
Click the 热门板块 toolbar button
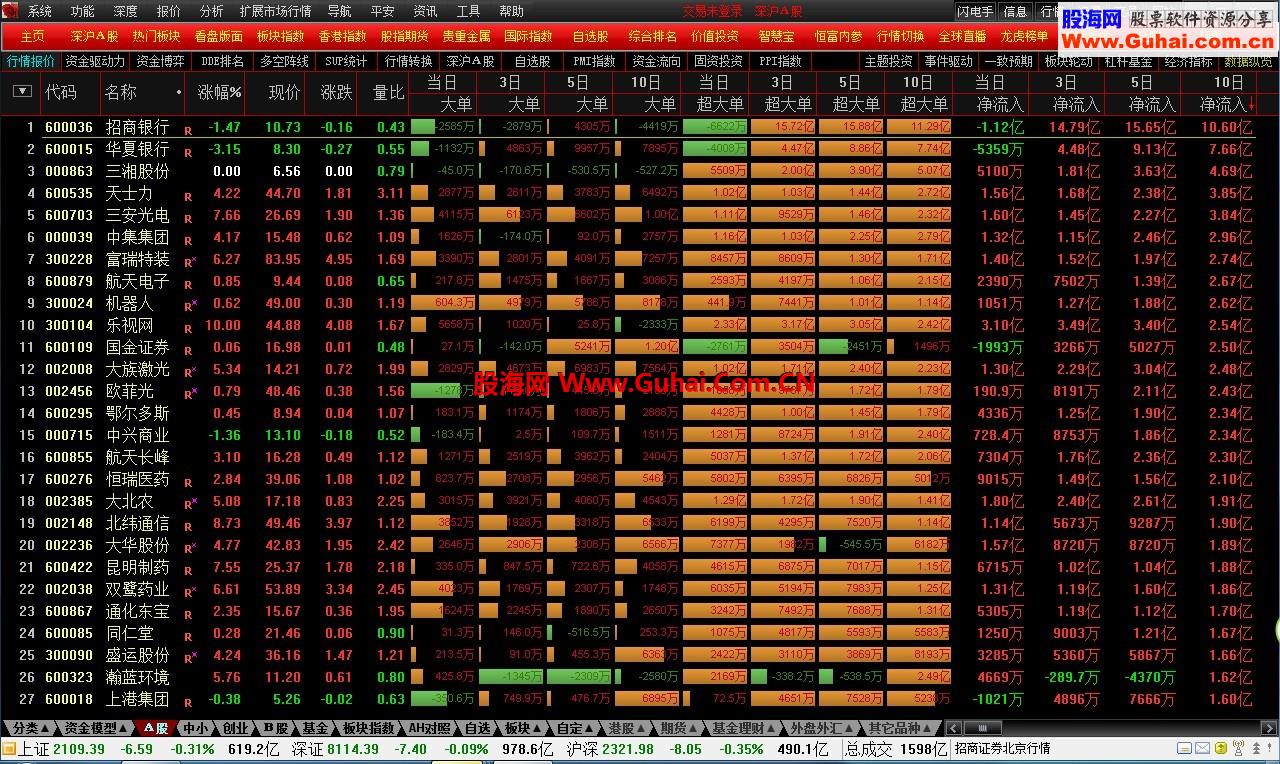tap(157, 37)
